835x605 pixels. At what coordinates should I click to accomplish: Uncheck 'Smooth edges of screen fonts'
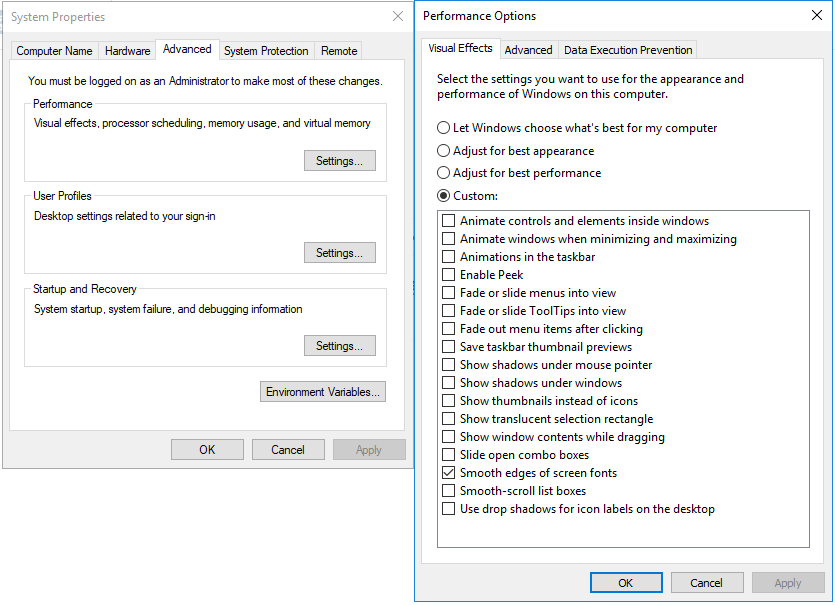[449, 473]
